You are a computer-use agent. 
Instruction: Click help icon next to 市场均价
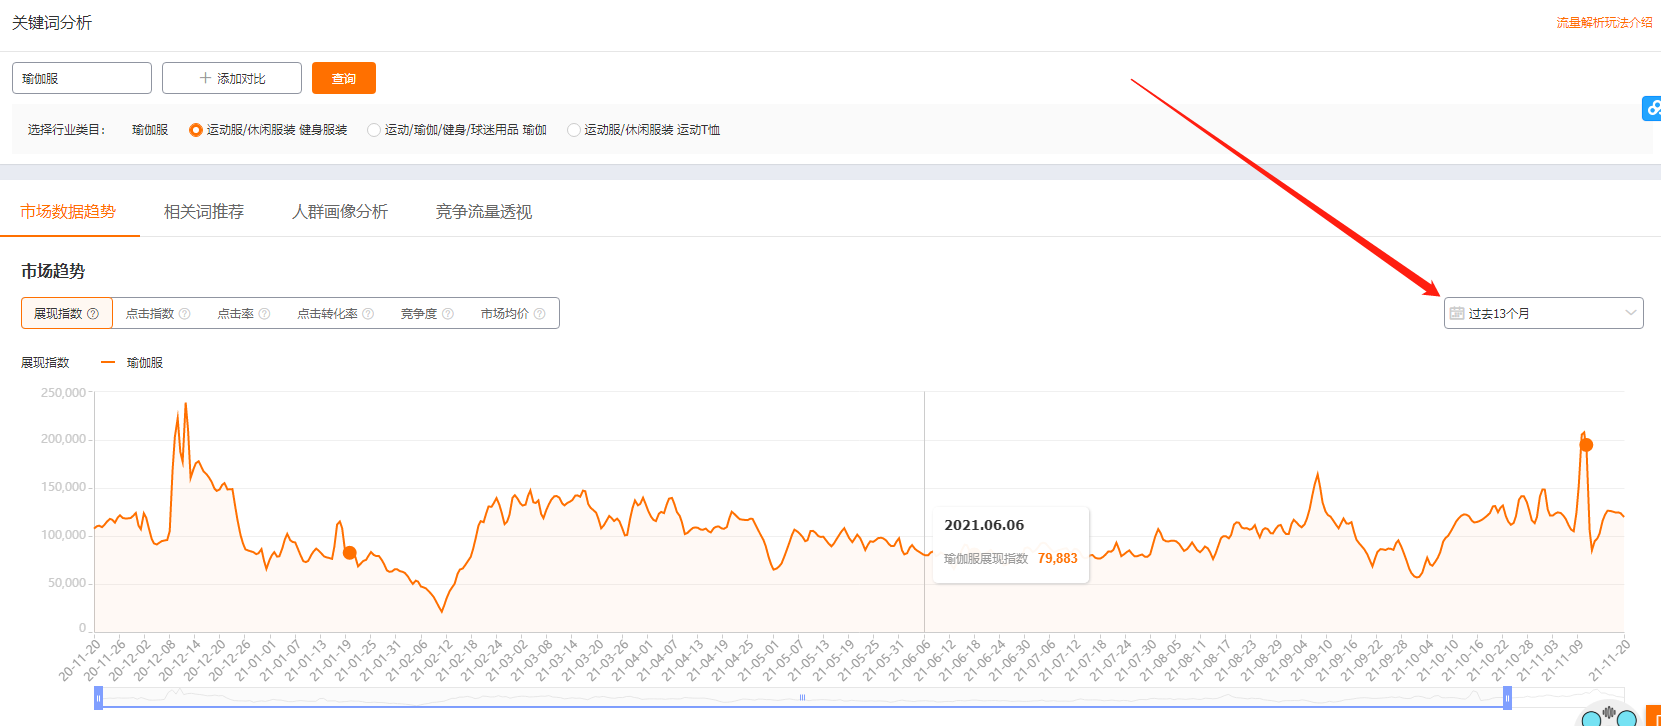pyautogui.click(x=540, y=314)
